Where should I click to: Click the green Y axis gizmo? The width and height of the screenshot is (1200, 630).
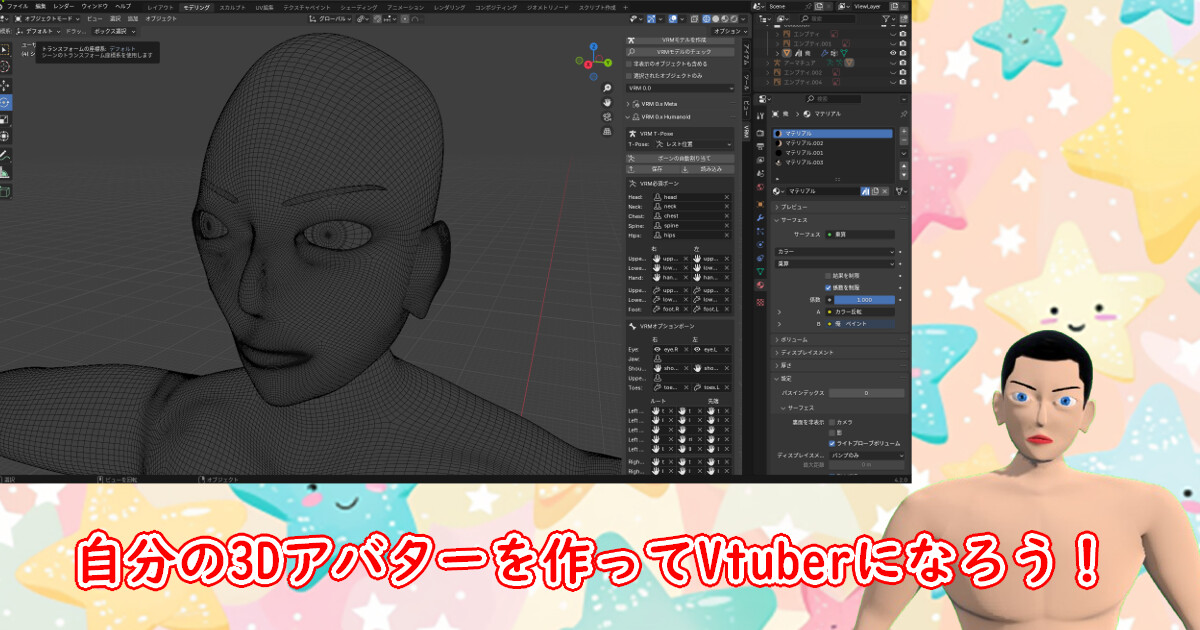(x=608, y=63)
